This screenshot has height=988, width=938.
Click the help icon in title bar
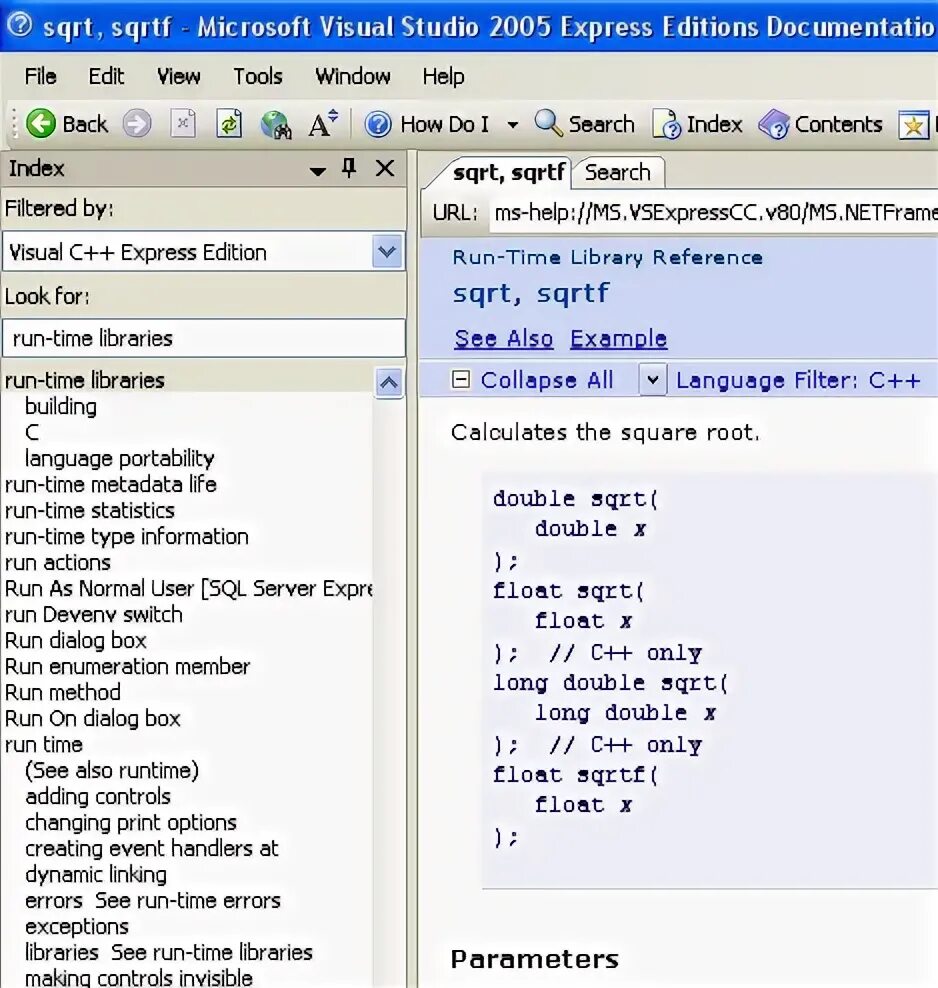click(21, 25)
